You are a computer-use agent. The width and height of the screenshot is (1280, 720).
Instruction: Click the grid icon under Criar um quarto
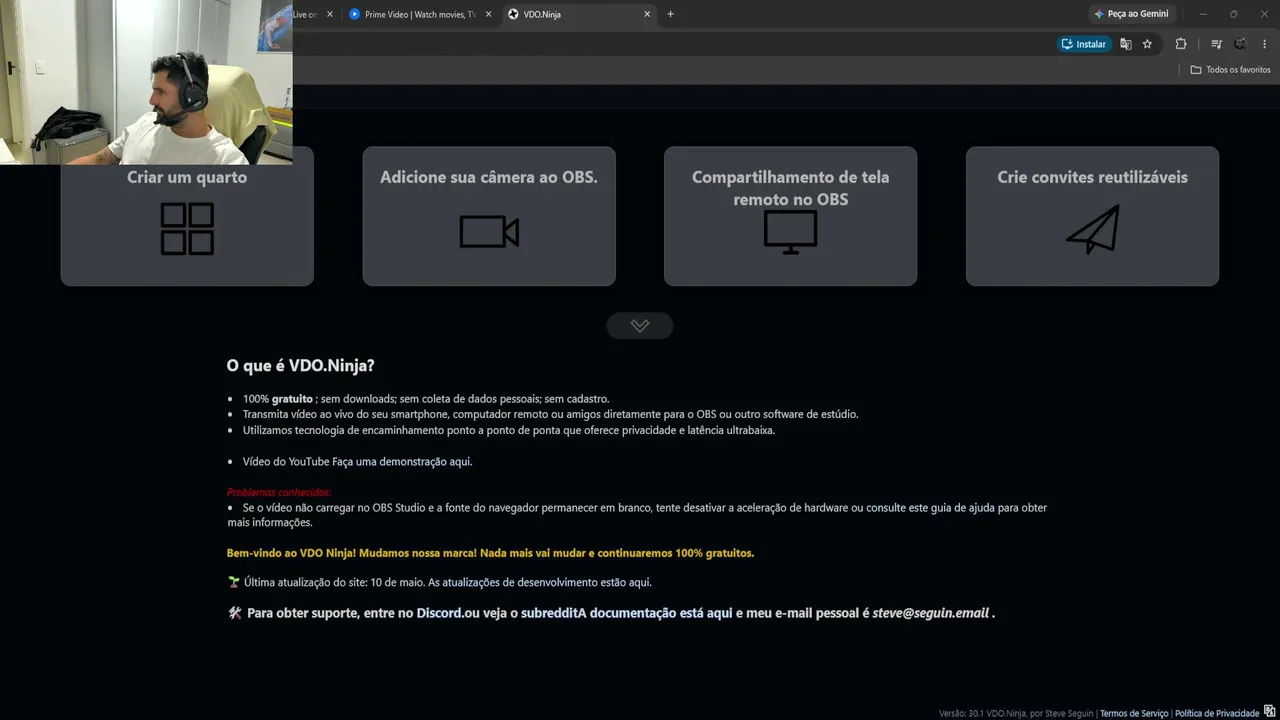point(187,229)
